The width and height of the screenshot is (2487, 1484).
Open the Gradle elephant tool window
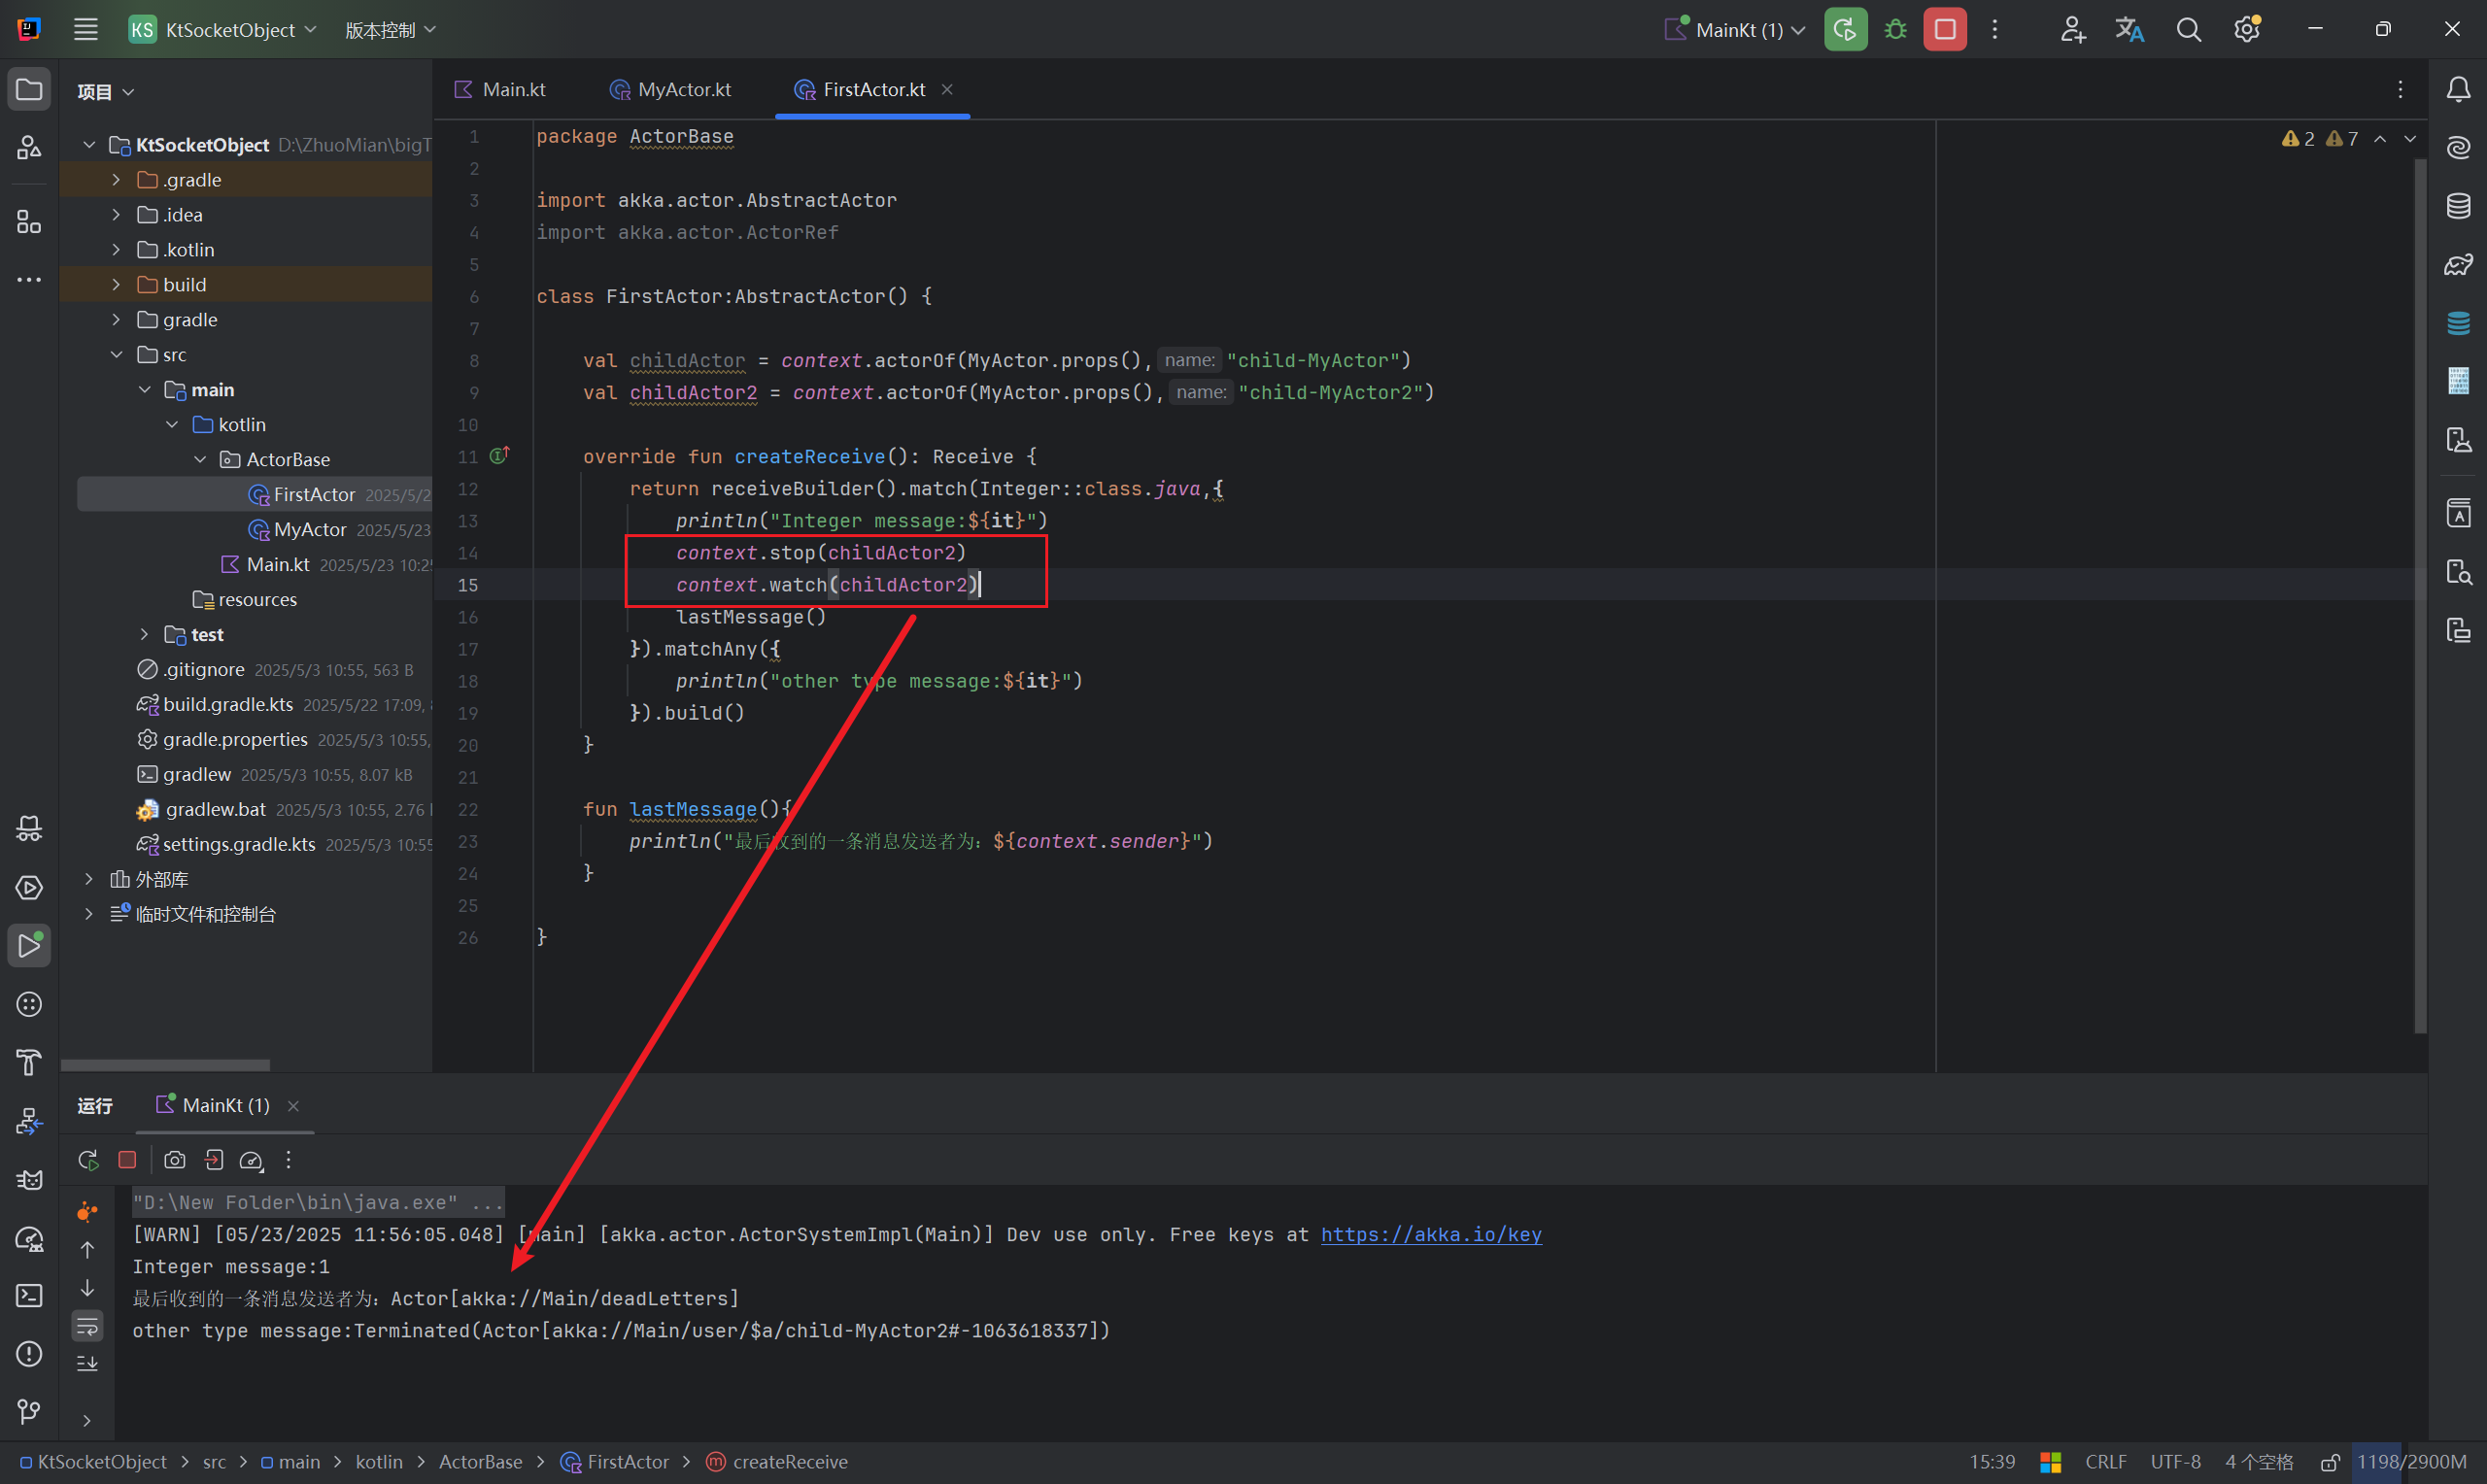tap(2458, 264)
